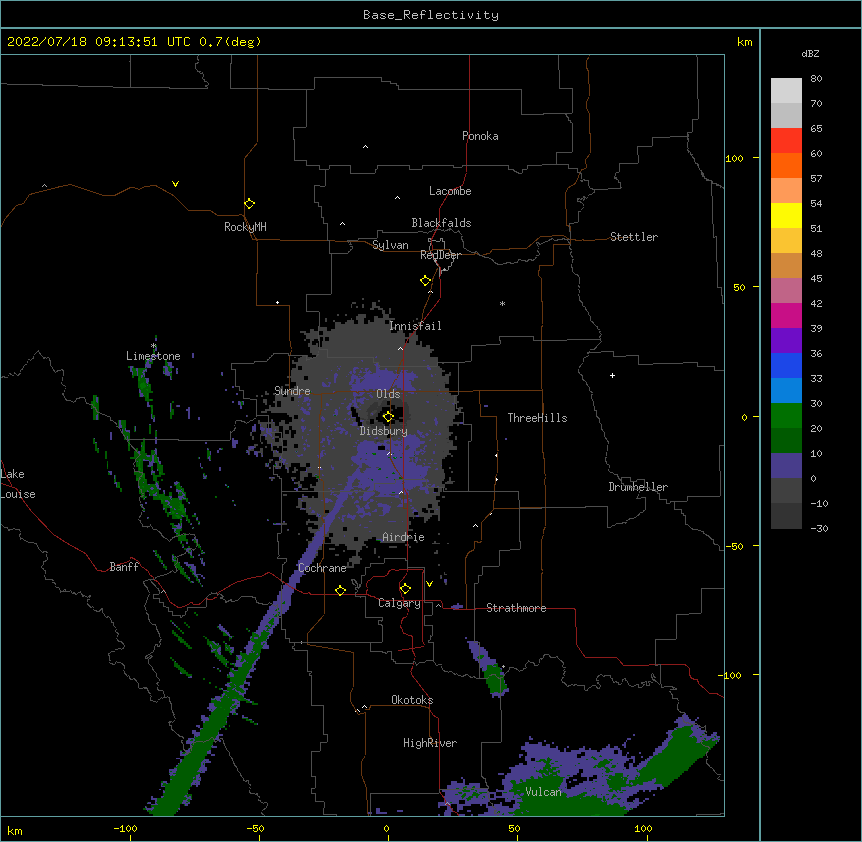This screenshot has height=842, width=862.
Task: Click the -50 tick on the right axis
Action: [734, 546]
